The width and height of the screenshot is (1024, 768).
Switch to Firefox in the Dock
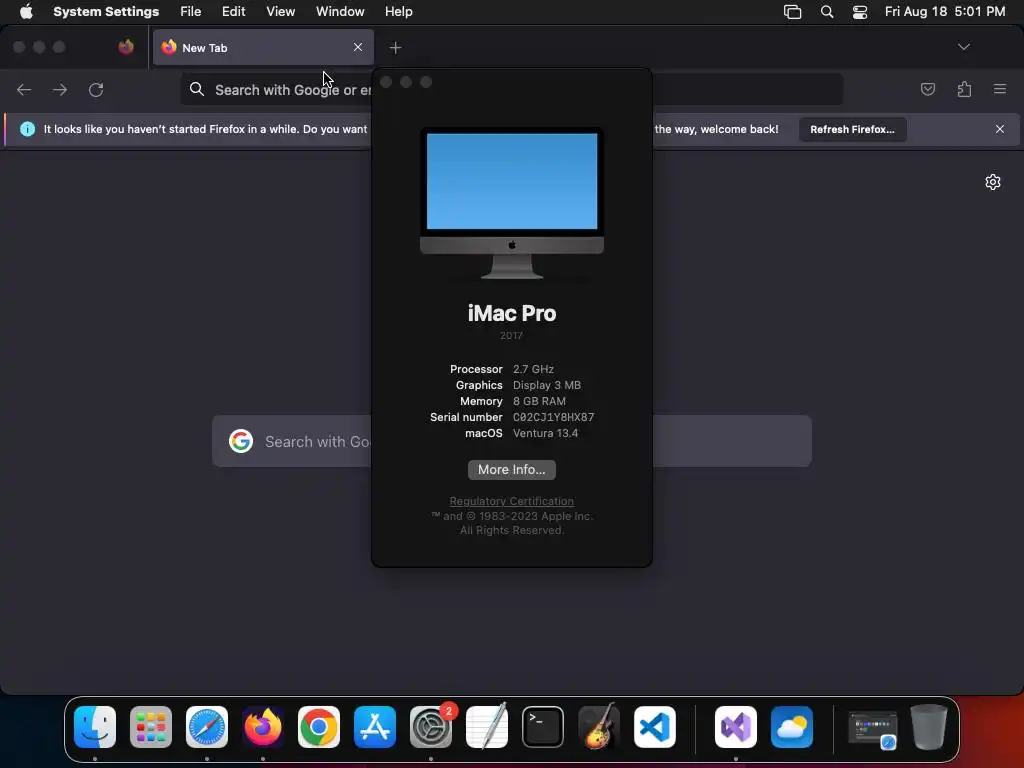[x=263, y=727]
